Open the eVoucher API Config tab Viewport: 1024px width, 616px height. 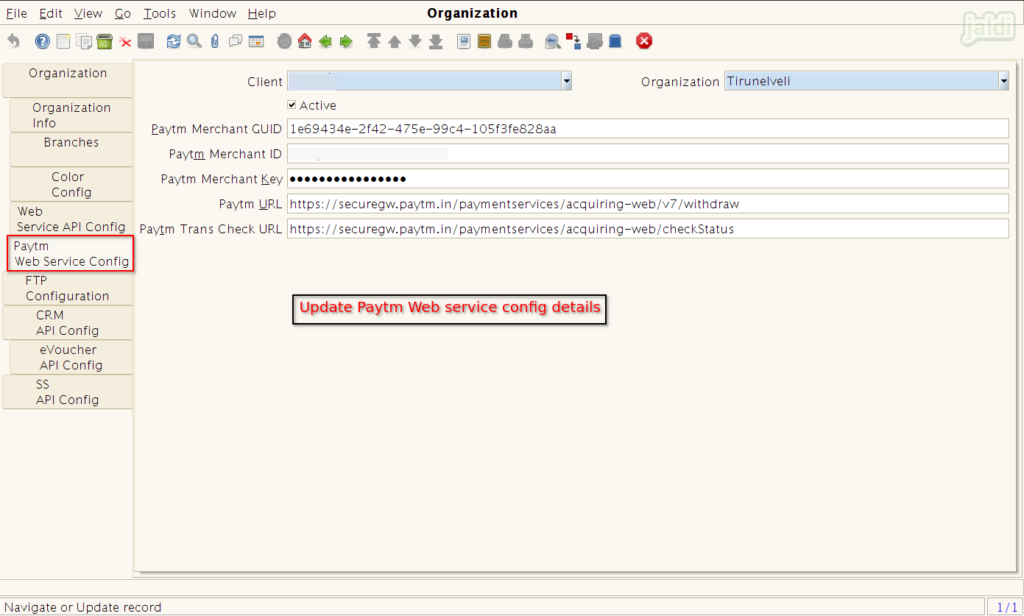(x=71, y=357)
